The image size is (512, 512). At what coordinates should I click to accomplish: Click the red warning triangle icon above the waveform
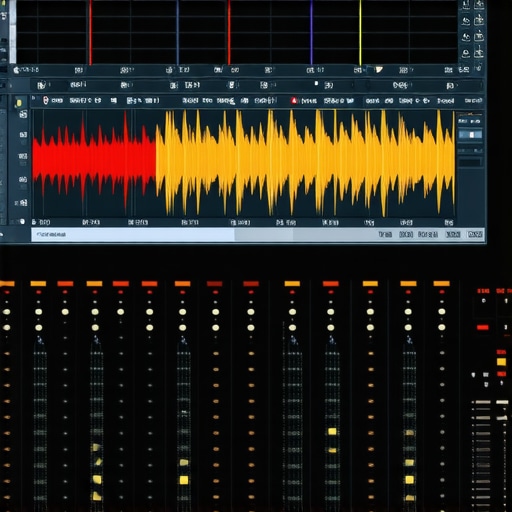click(294, 100)
